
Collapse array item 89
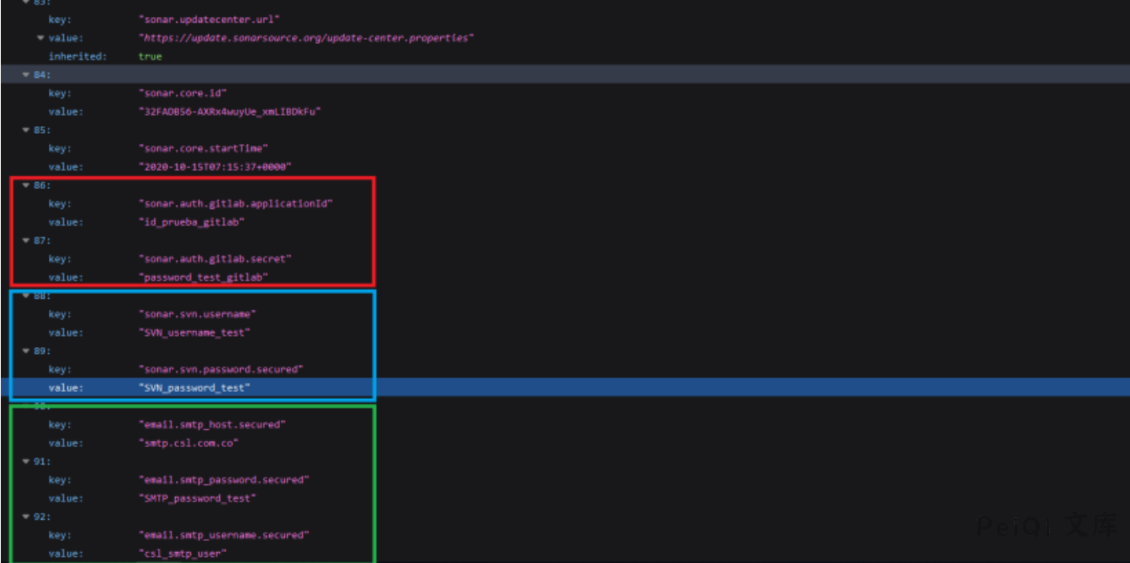pyautogui.click(x=27, y=351)
